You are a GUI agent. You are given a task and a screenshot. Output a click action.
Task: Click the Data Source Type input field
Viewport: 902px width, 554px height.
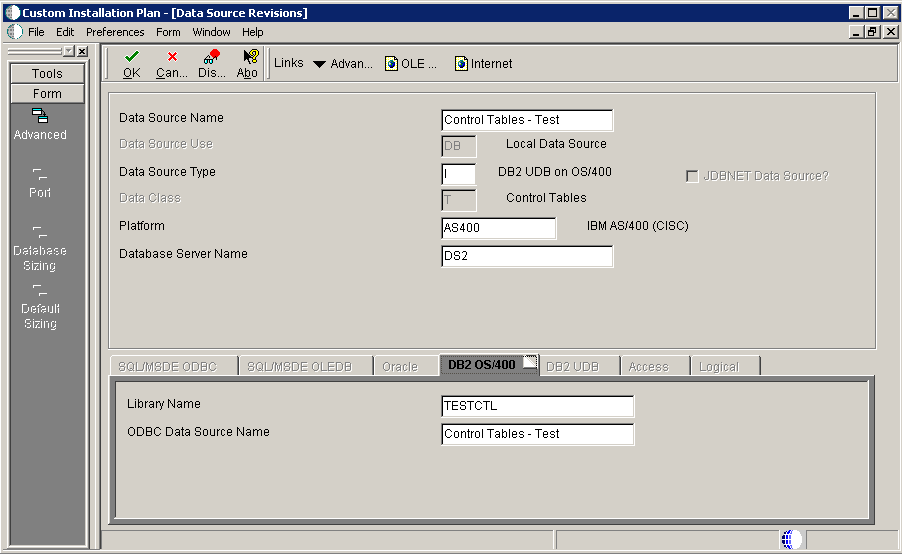pyautogui.click(x=458, y=174)
